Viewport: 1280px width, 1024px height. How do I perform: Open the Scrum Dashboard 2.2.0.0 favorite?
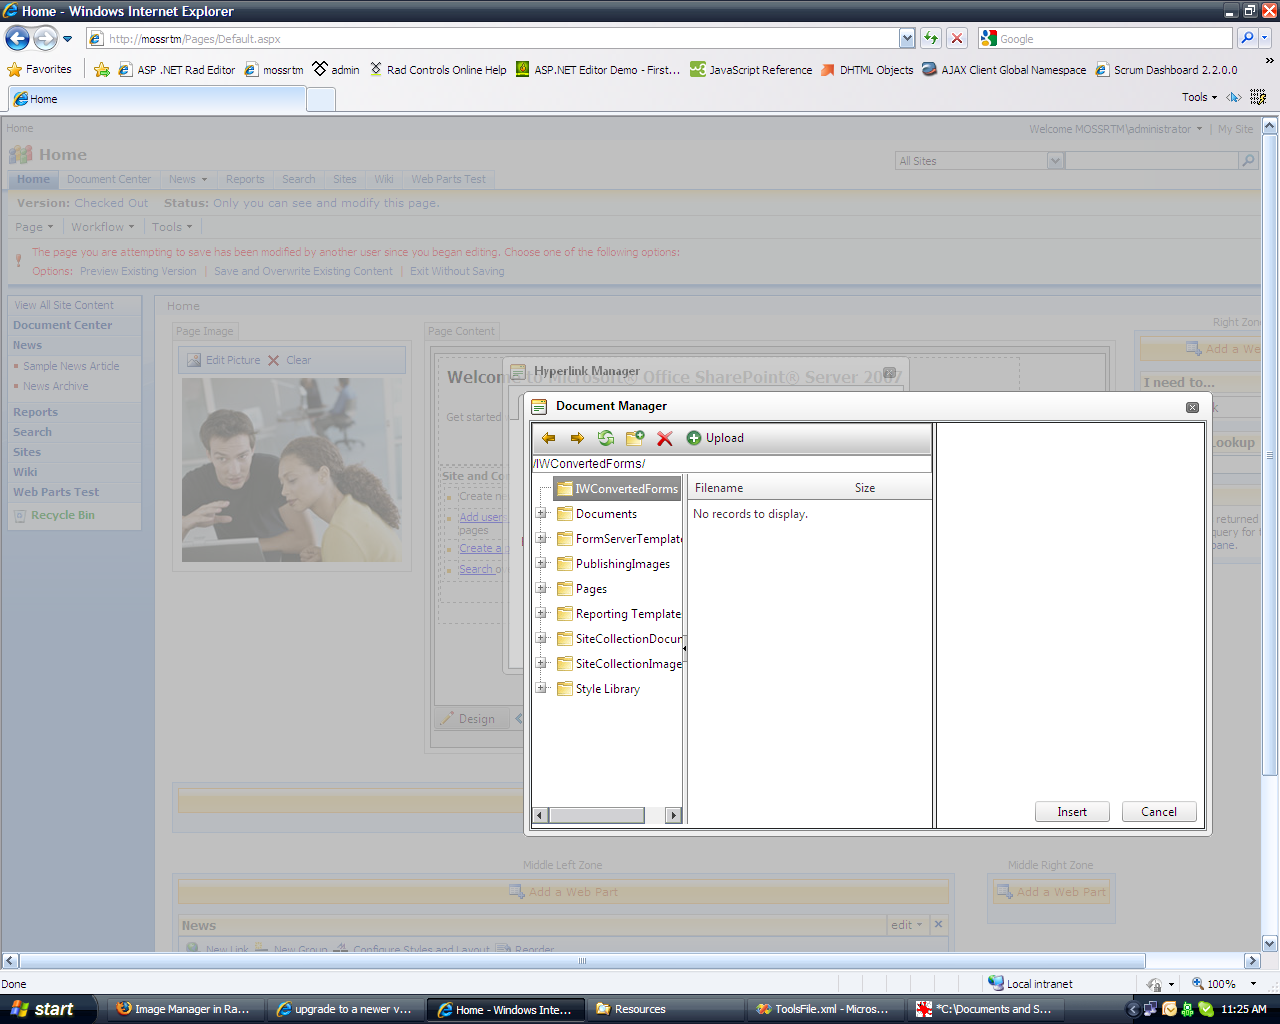[x=1166, y=70]
